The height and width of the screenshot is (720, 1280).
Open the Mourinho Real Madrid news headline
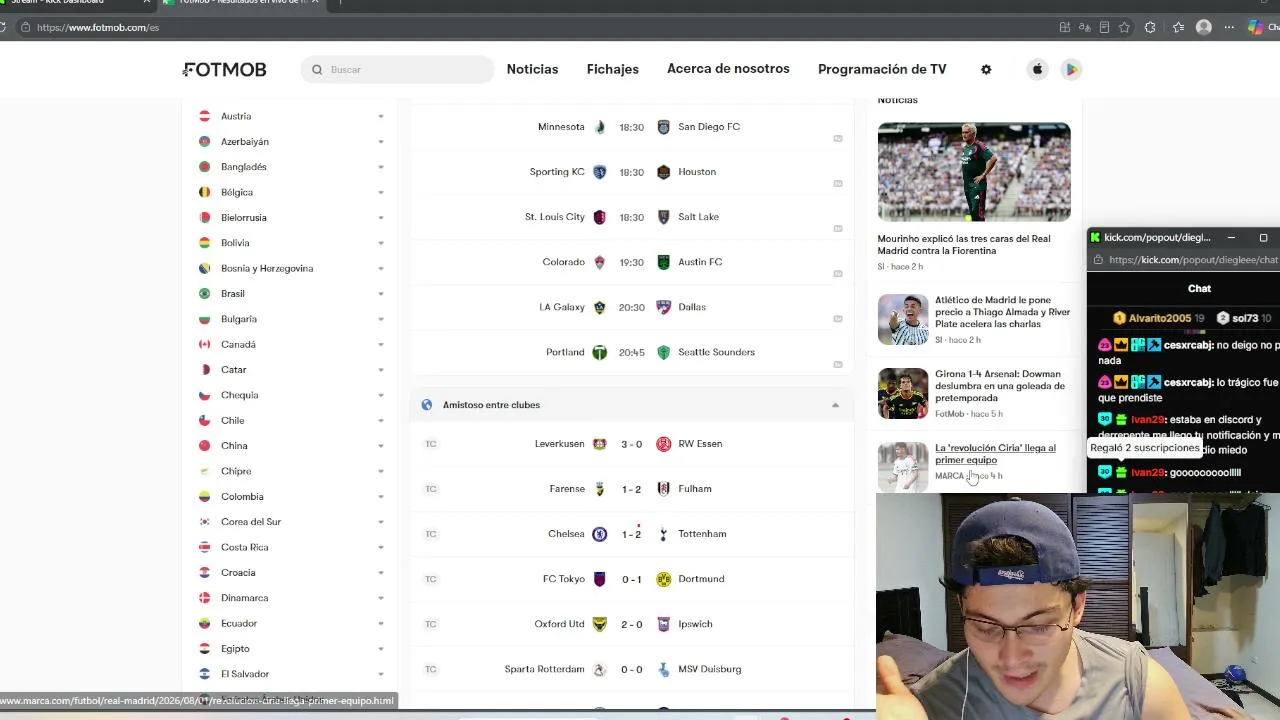(964, 245)
